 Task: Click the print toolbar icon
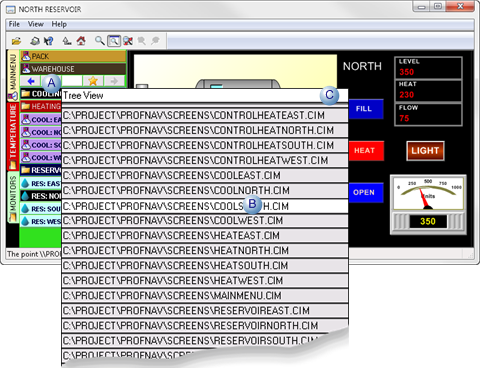coord(35,41)
